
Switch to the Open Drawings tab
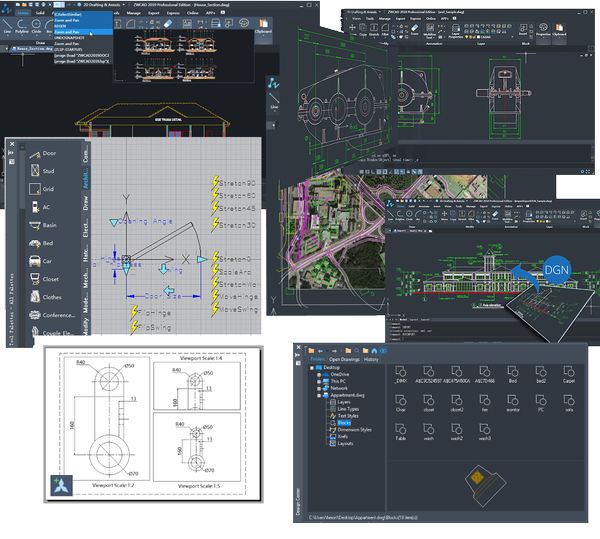[342, 360]
